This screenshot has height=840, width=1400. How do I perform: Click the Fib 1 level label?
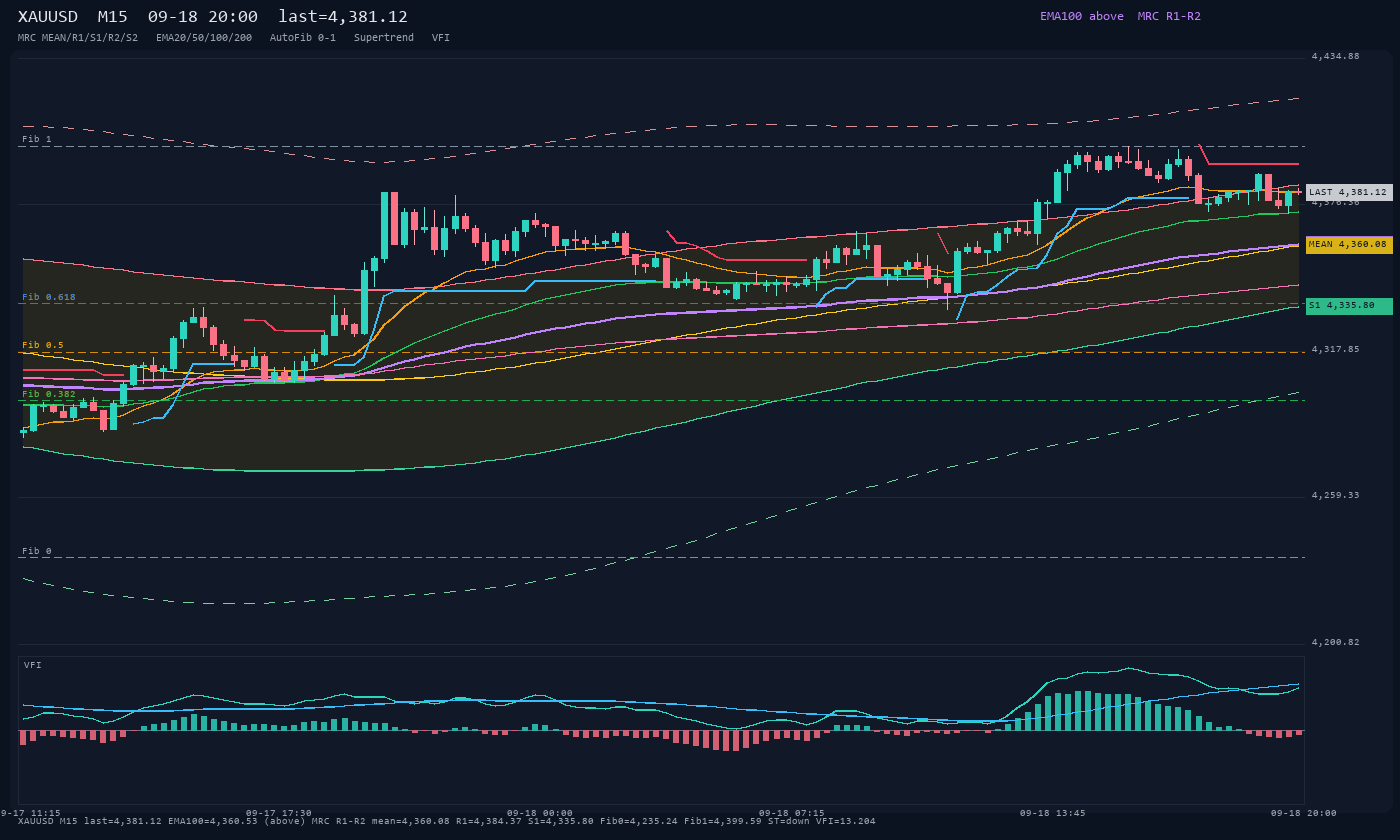[x=37, y=139]
